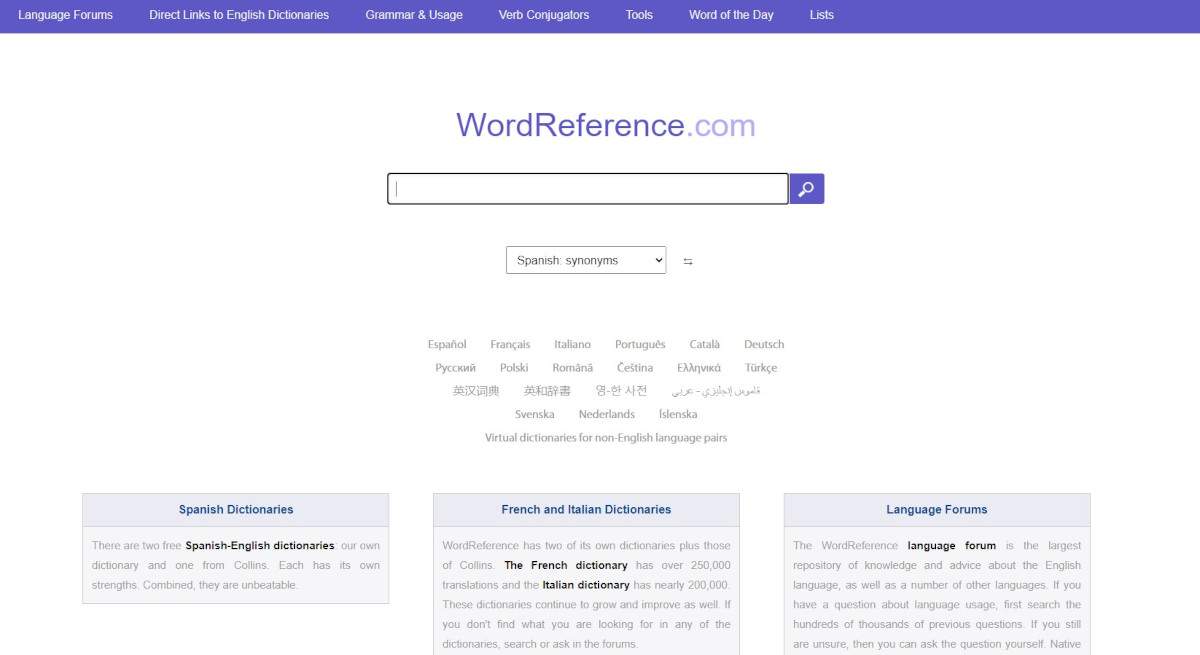The width and height of the screenshot is (1200, 655).
Task: Switch site language to Português
Action: click(640, 344)
